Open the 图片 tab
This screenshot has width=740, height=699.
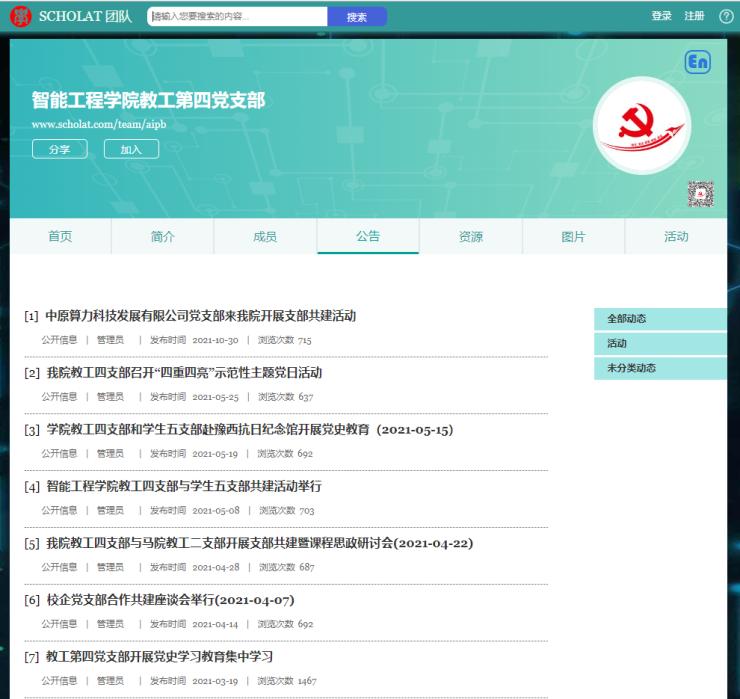(573, 237)
